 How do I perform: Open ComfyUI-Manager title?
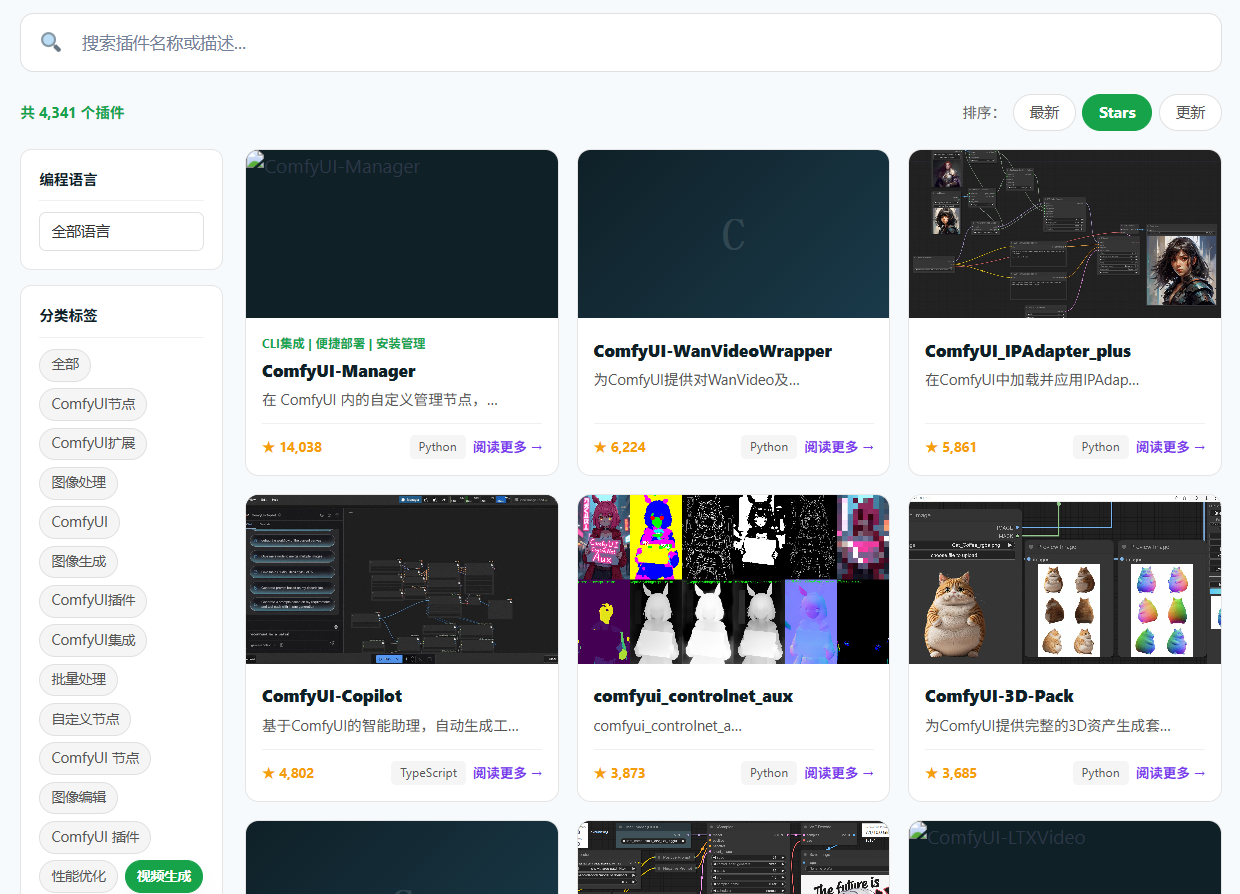pos(339,372)
